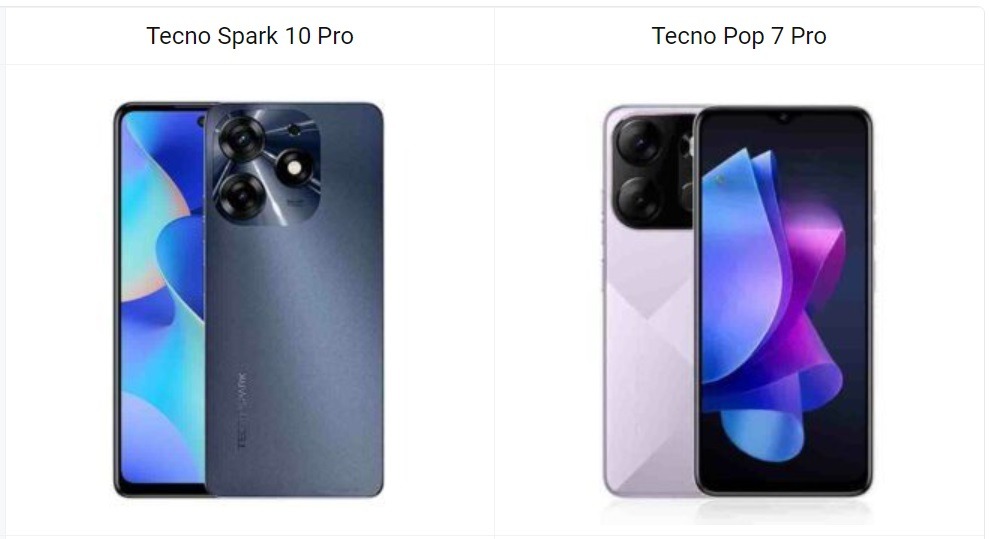989x539 pixels.
Task: Click the Pop 7 Pro waterdrop notch camera
Action: pos(784,118)
